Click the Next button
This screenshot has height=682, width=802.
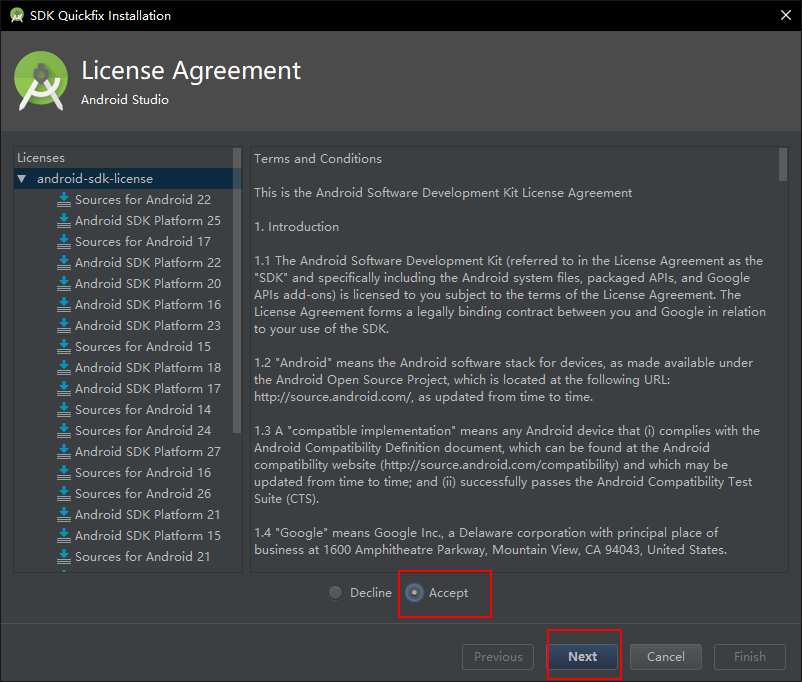coord(583,656)
